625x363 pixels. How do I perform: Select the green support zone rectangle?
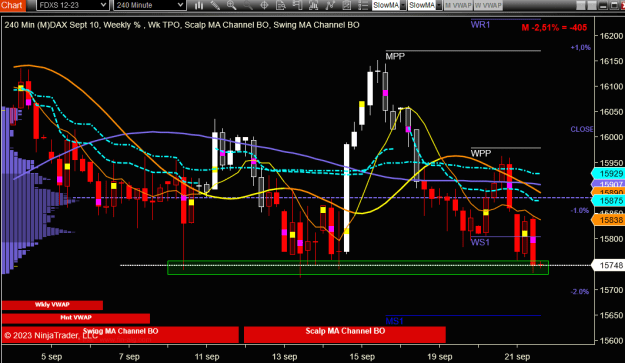pos(358,267)
